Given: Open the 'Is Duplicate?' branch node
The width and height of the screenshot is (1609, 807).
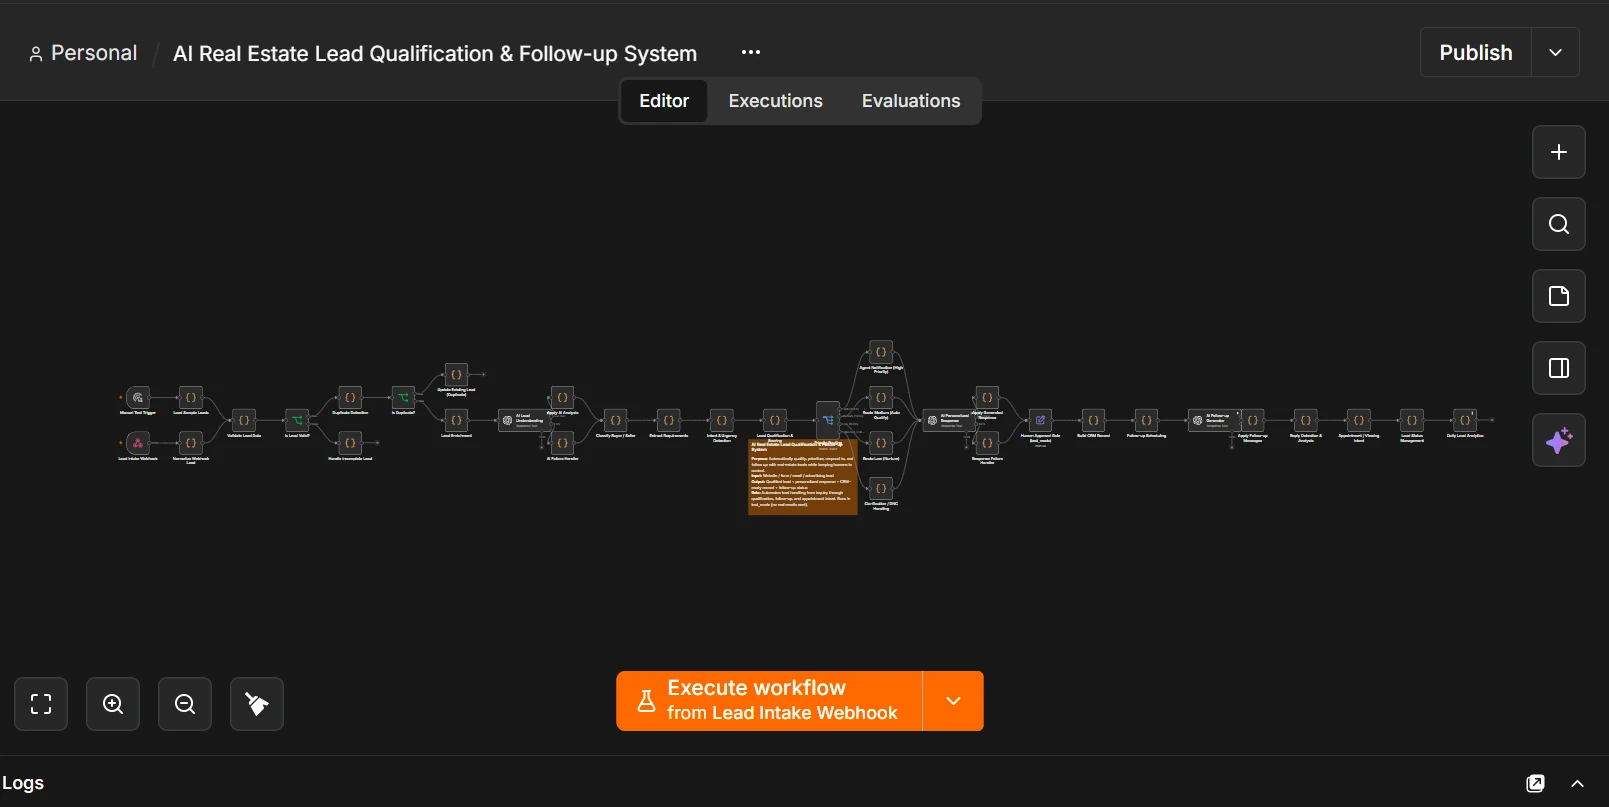Looking at the screenshot, I should point(403,398).
